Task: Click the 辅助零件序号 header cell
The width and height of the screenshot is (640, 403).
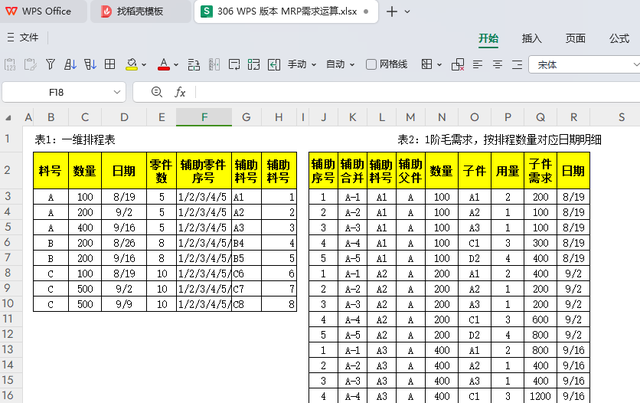Action: point(204,171)
